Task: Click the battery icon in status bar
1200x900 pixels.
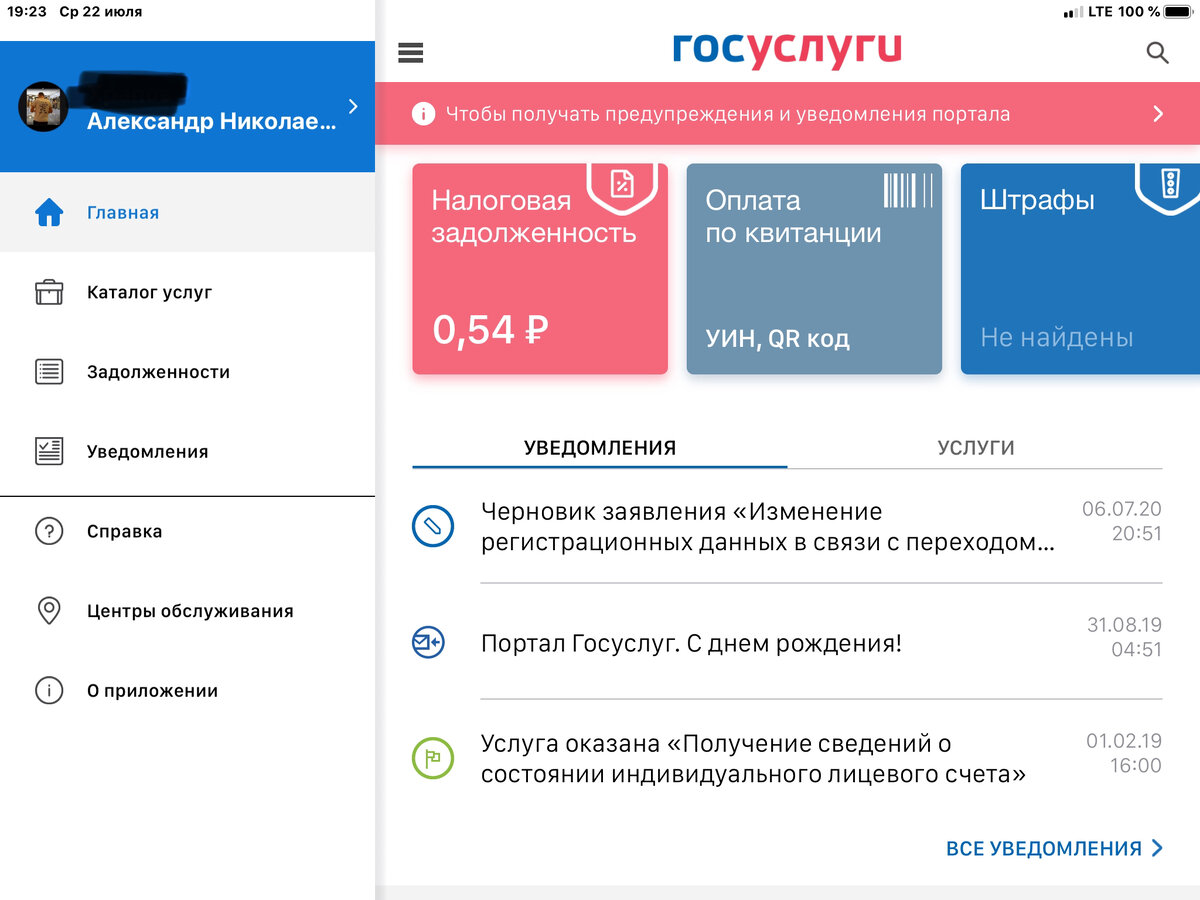Action: click(x=1179, y=12)
